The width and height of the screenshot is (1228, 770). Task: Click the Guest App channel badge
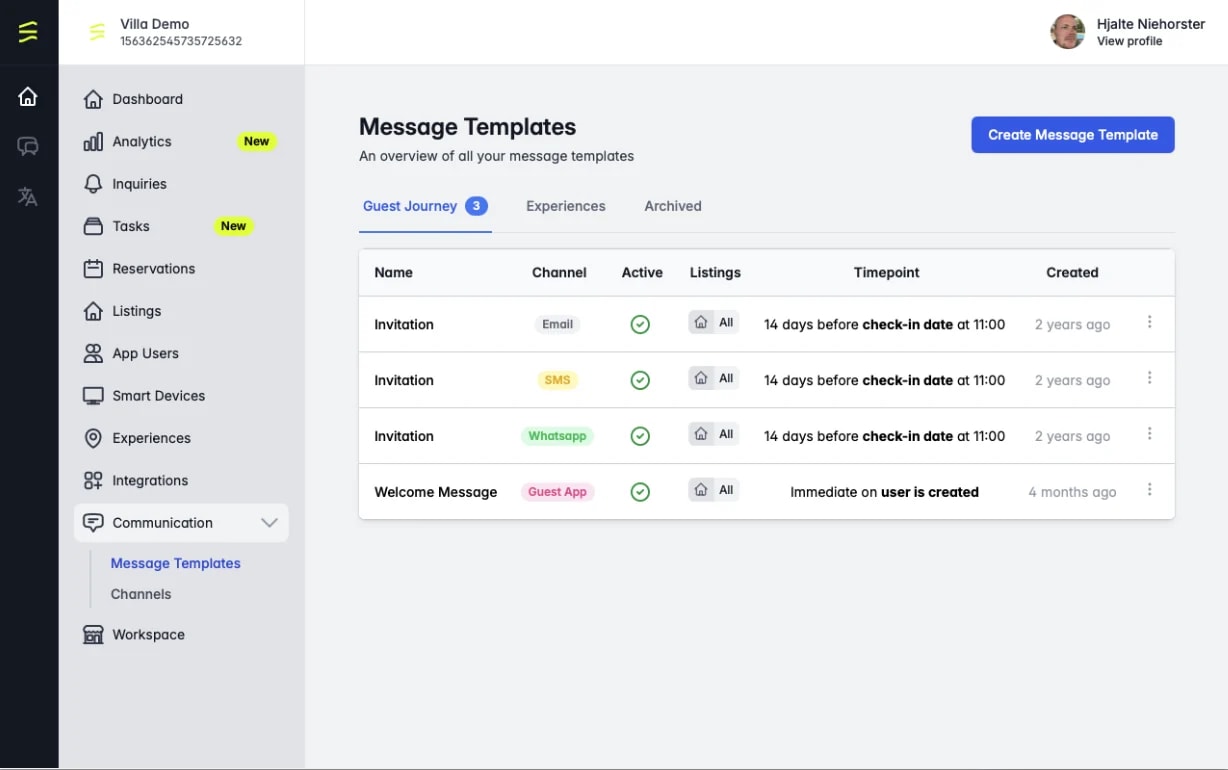coord(558,492)
